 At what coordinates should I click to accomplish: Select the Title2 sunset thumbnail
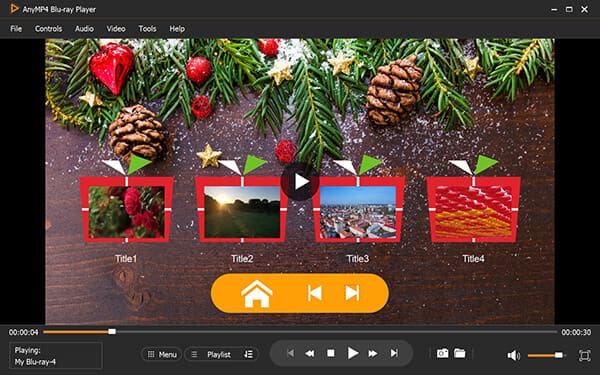(x=242, y=212)
